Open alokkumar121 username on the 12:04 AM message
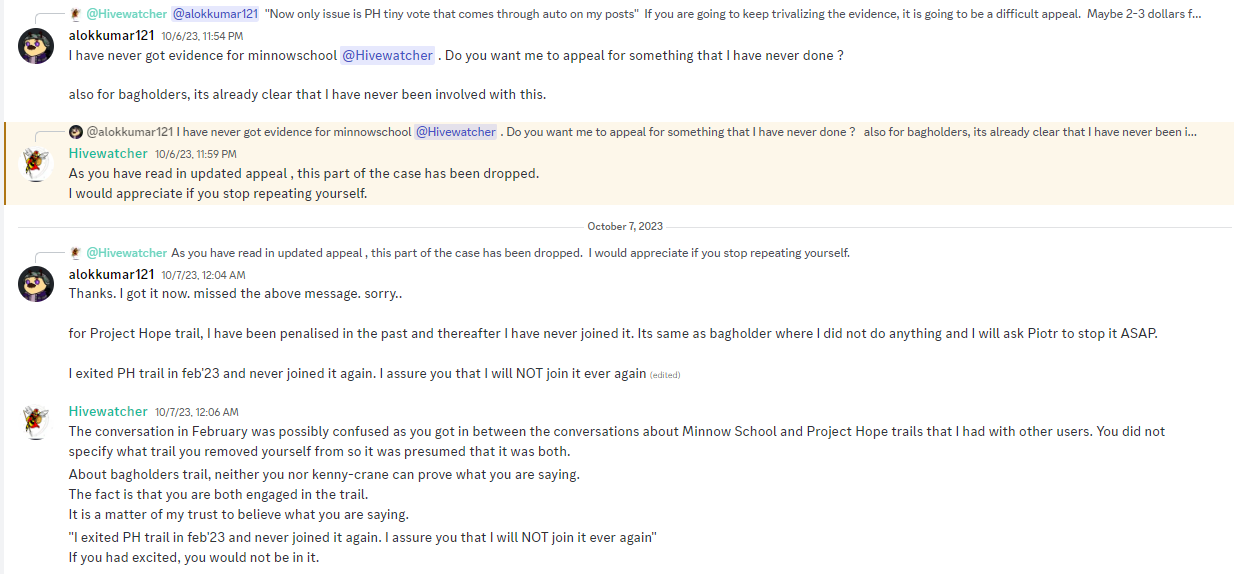The image size is (1234, 574). point(111,274)
